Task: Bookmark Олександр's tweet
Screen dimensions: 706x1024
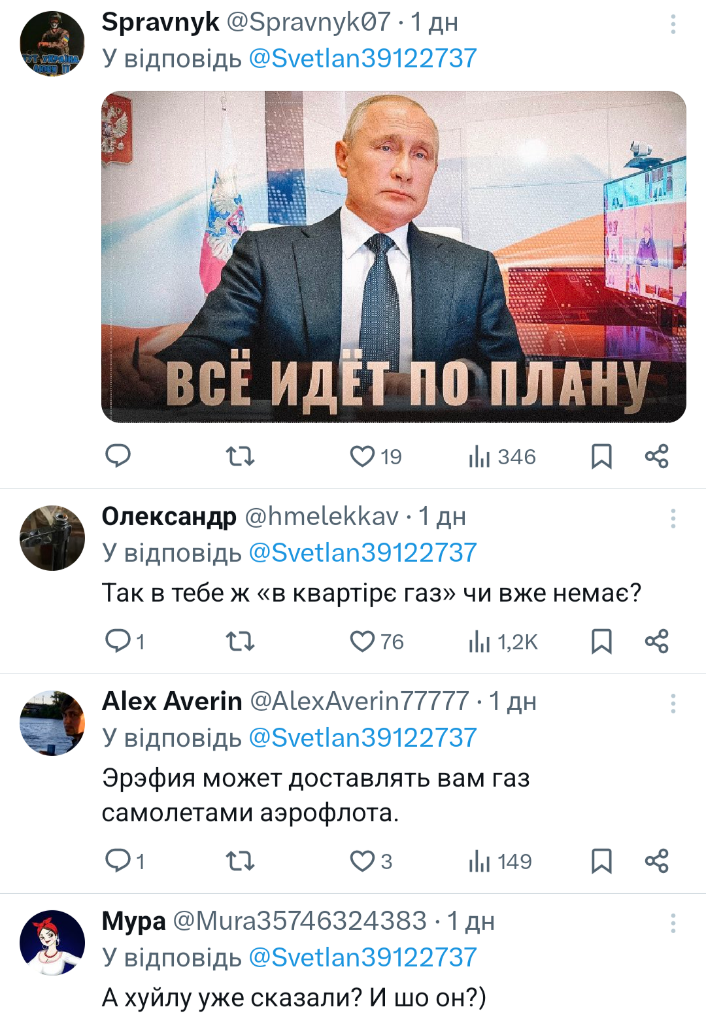Action: (601, 641)
